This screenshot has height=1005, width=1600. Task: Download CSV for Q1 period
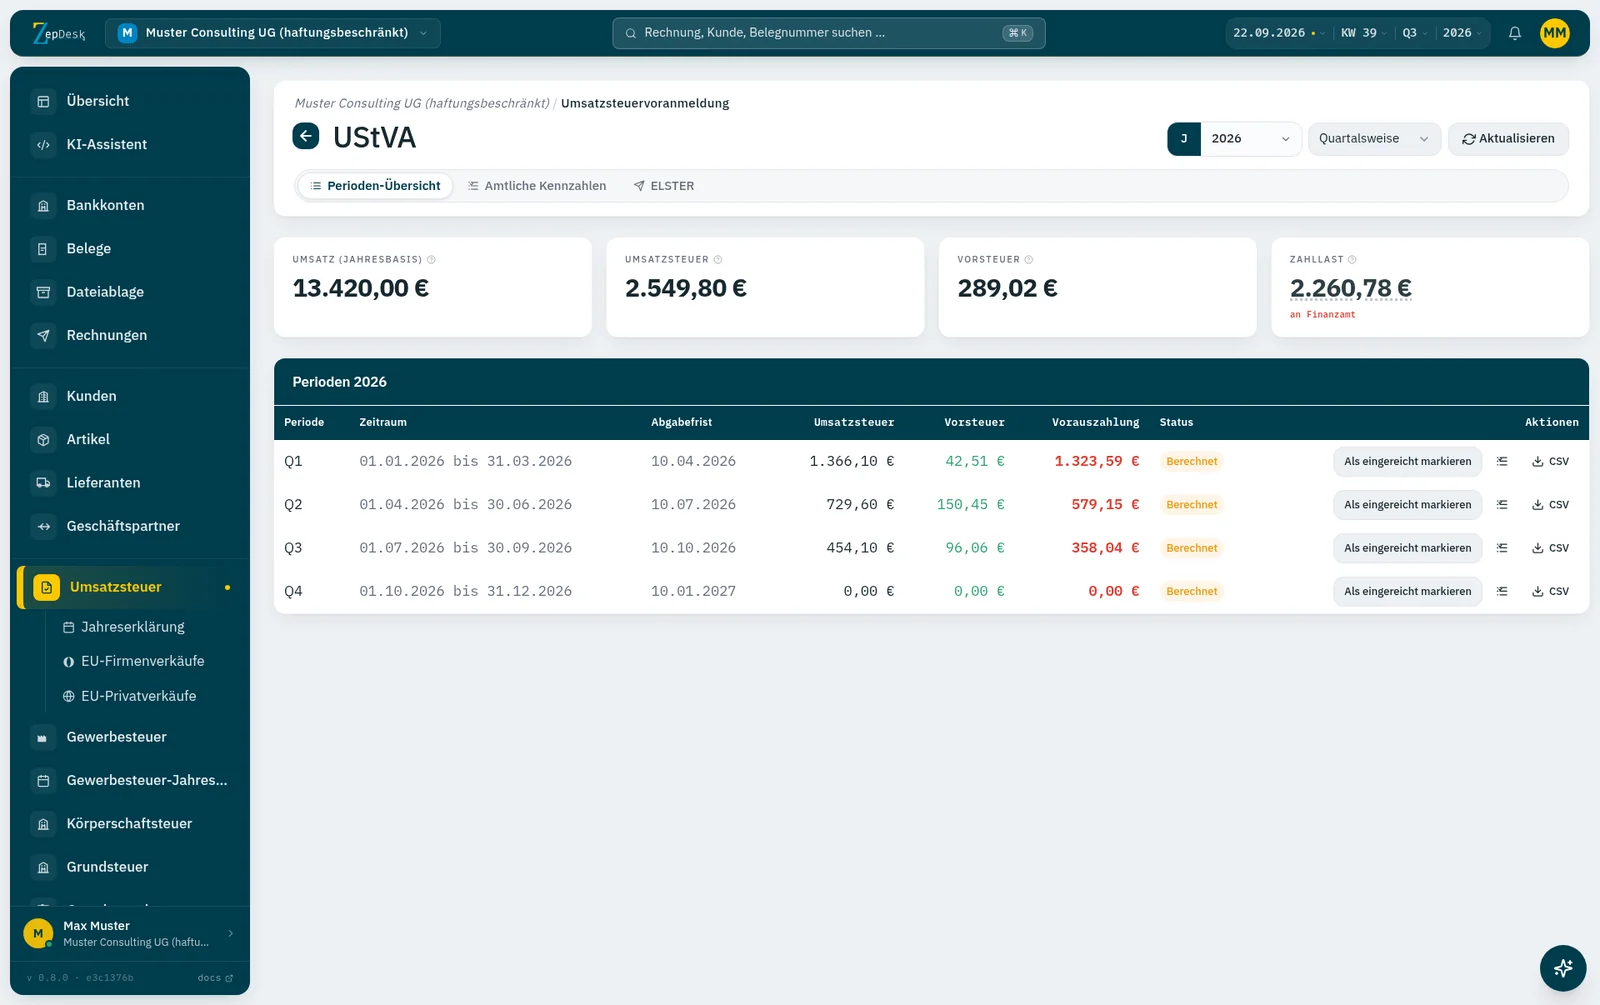pyautogui.click(x=1550, y=462)
